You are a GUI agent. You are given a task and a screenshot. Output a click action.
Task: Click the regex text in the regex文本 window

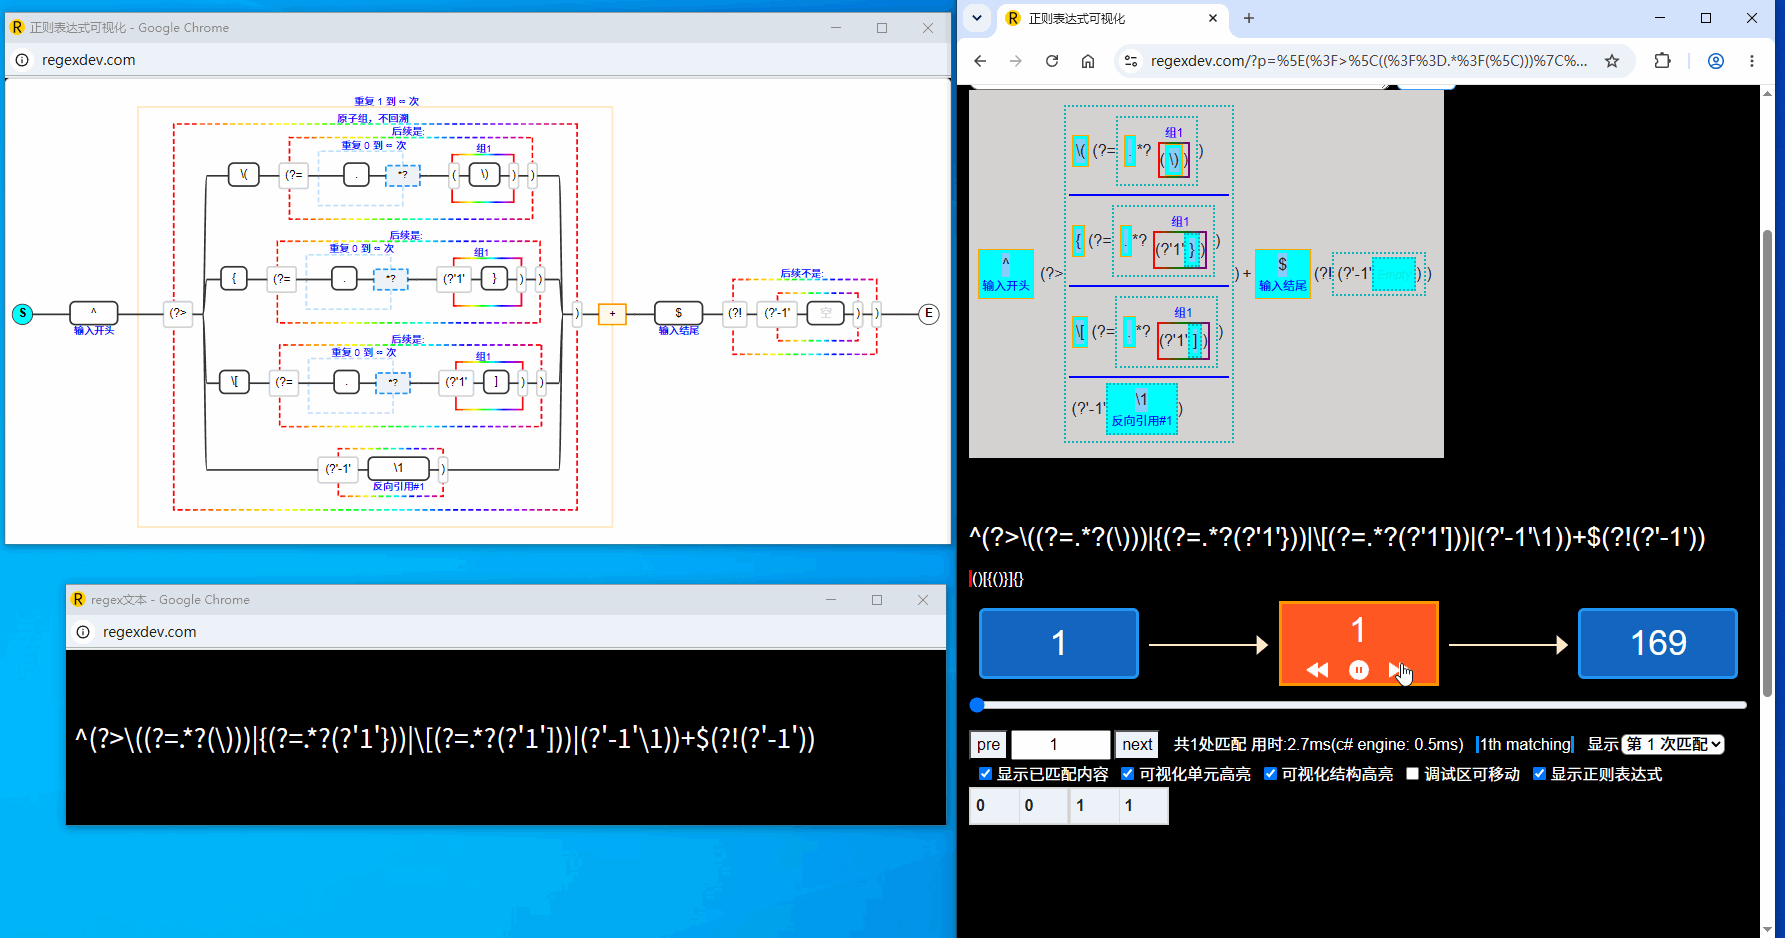445,739
